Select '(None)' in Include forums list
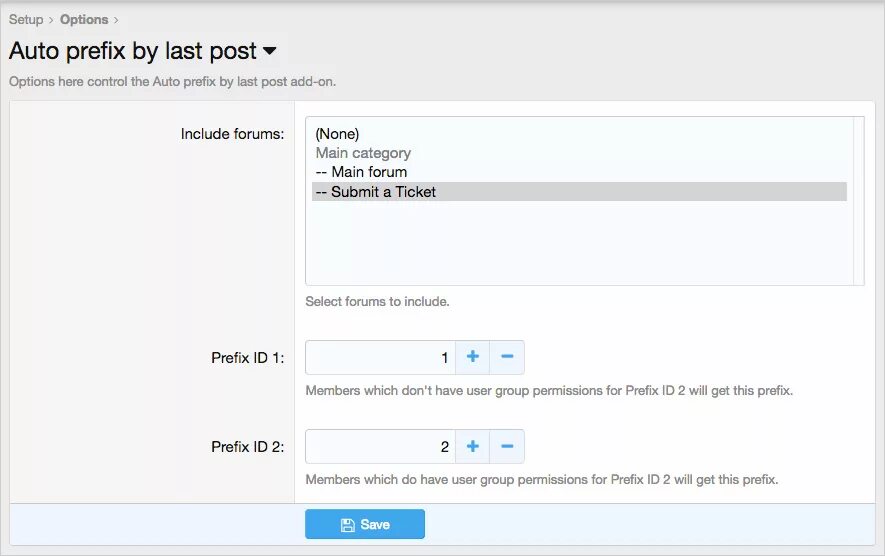The height and width of the screenshot is (556, 885). click(337, 134)
